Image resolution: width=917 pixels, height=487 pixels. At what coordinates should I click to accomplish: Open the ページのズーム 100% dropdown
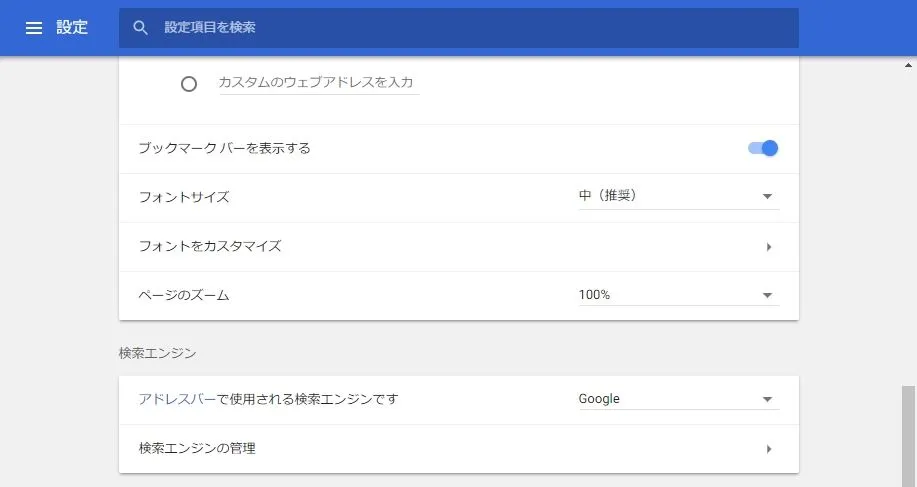pos(678,295)
